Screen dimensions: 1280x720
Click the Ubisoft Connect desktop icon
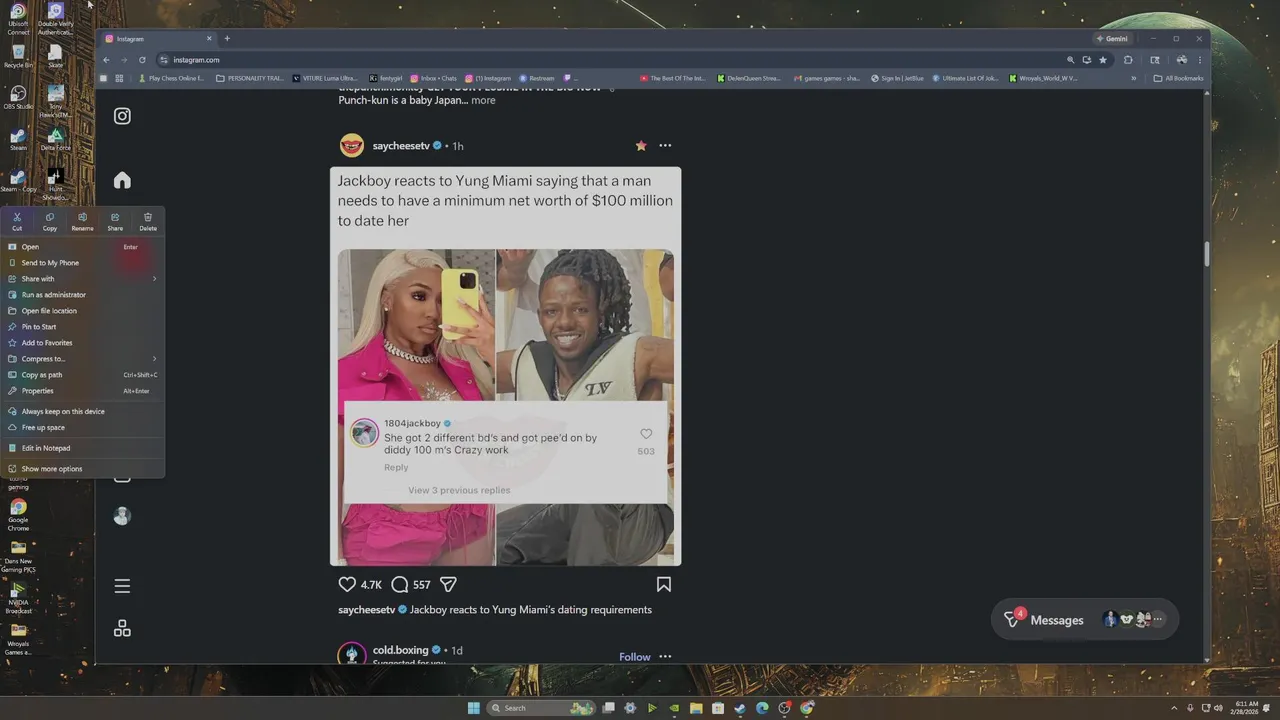point(18,19)
